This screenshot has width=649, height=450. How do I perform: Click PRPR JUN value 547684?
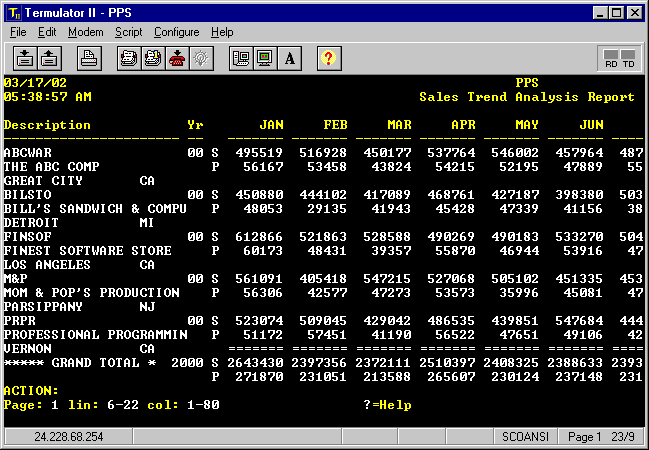click(x=579, y=321)
